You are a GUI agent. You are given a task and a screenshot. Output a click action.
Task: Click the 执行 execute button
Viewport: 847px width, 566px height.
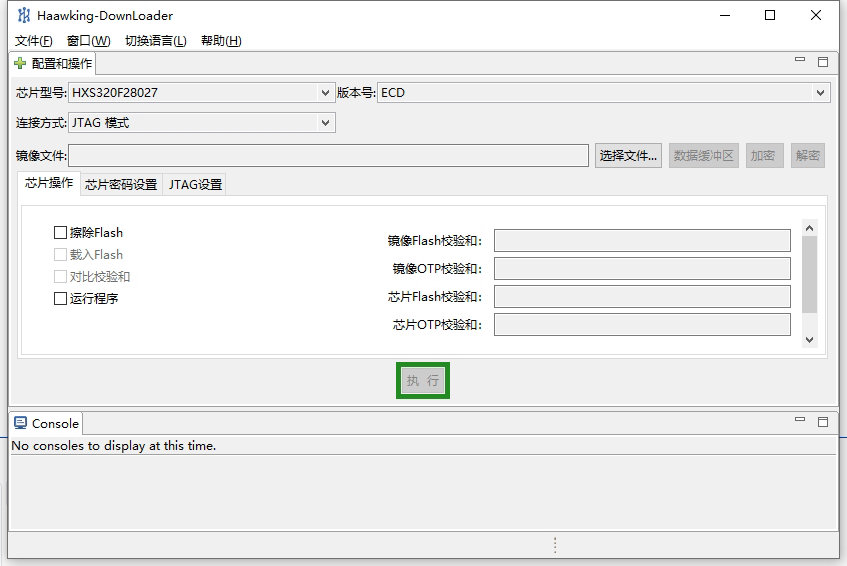point(423,381)
